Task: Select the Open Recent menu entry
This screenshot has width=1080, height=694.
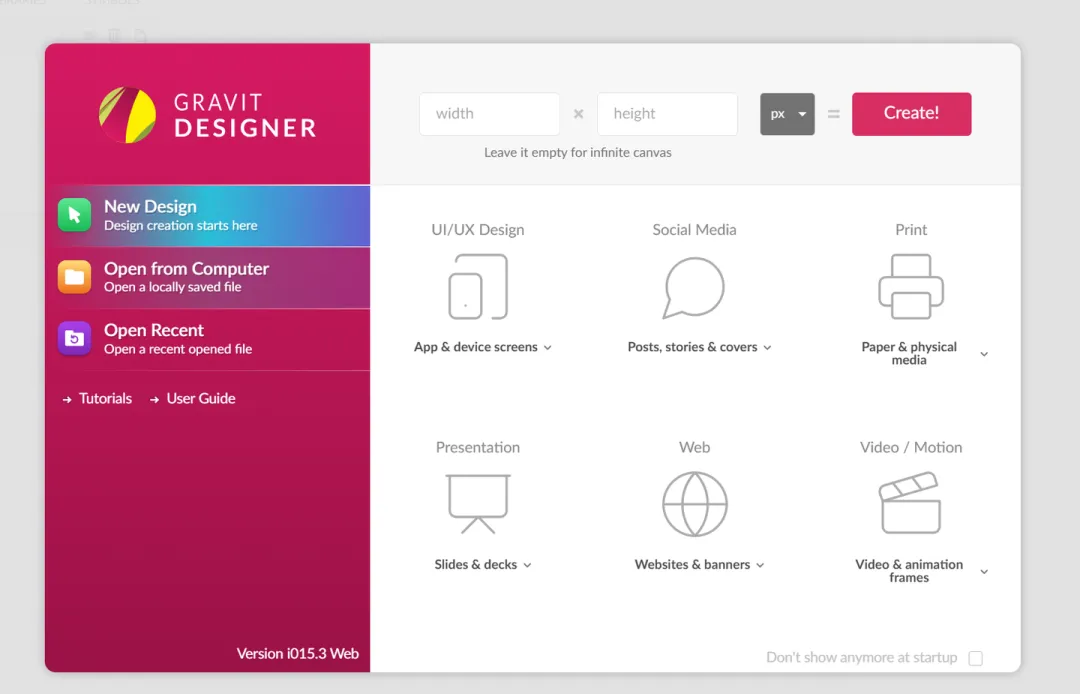Action: coord(208,339)
